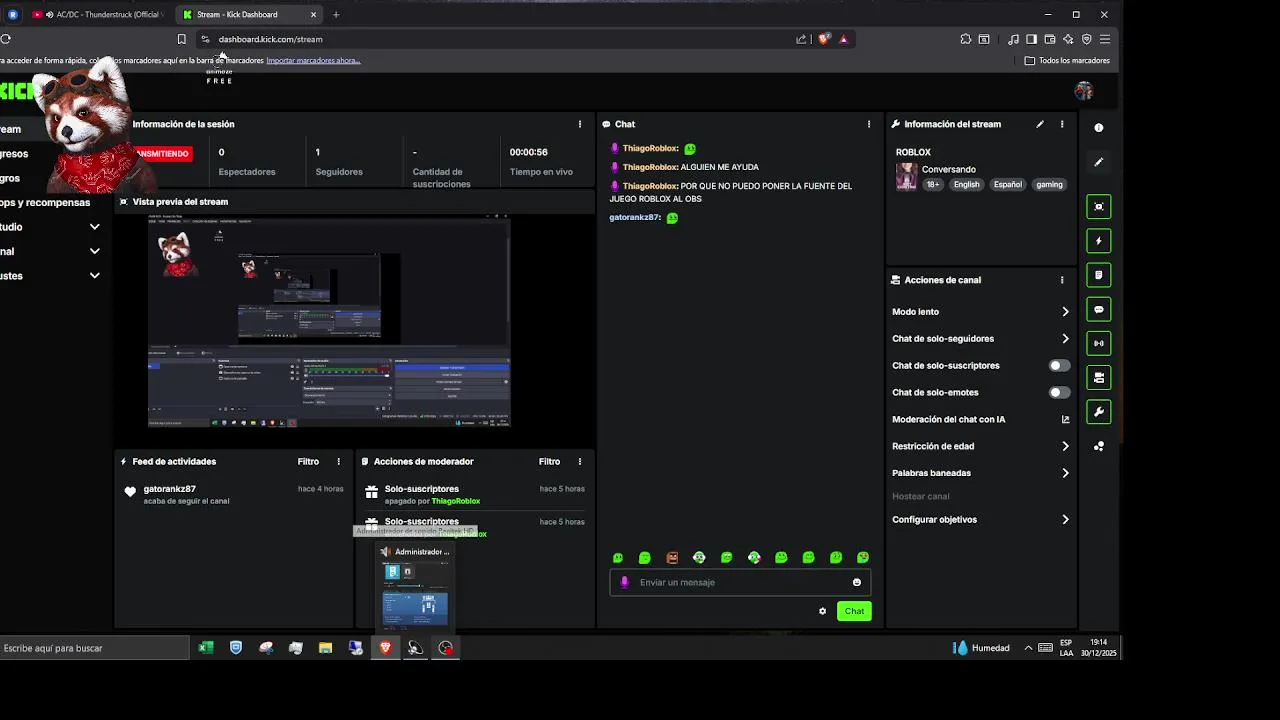Toggle the chat bubble sidebar icon
The width and height of the screenshot is (1280, 720).
pyautogui.click(x=1098, y=310)
